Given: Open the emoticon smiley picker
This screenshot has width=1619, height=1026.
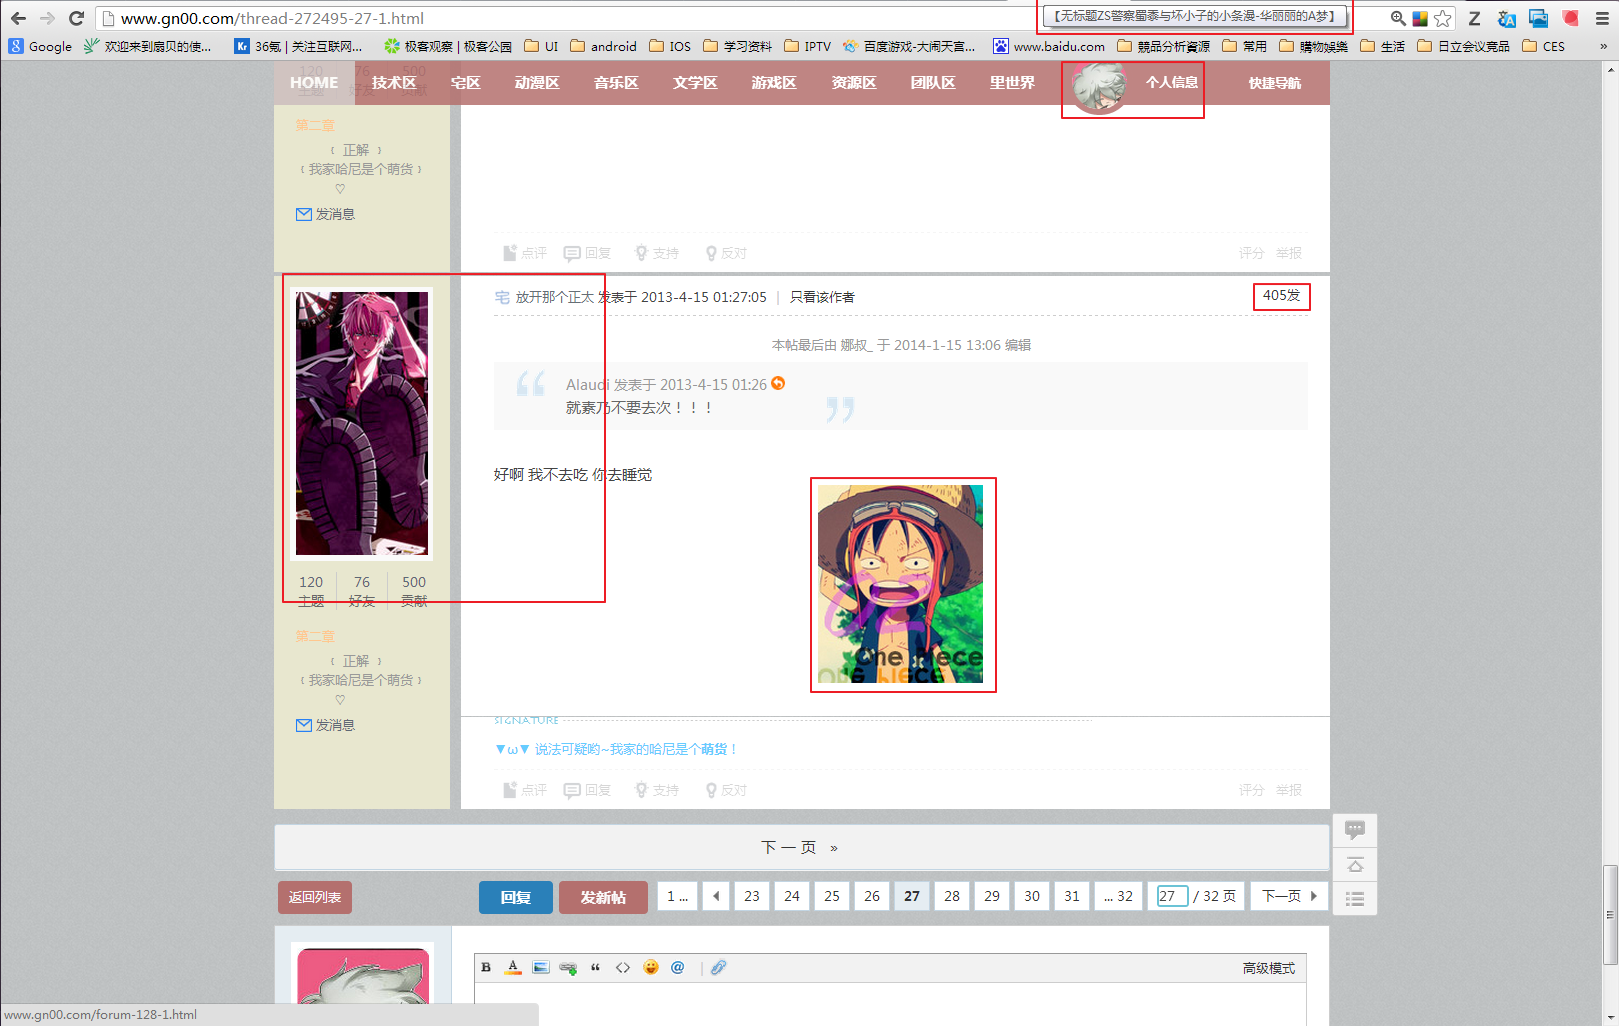Looking at the screenshot, I should click(x=651, y=967).
